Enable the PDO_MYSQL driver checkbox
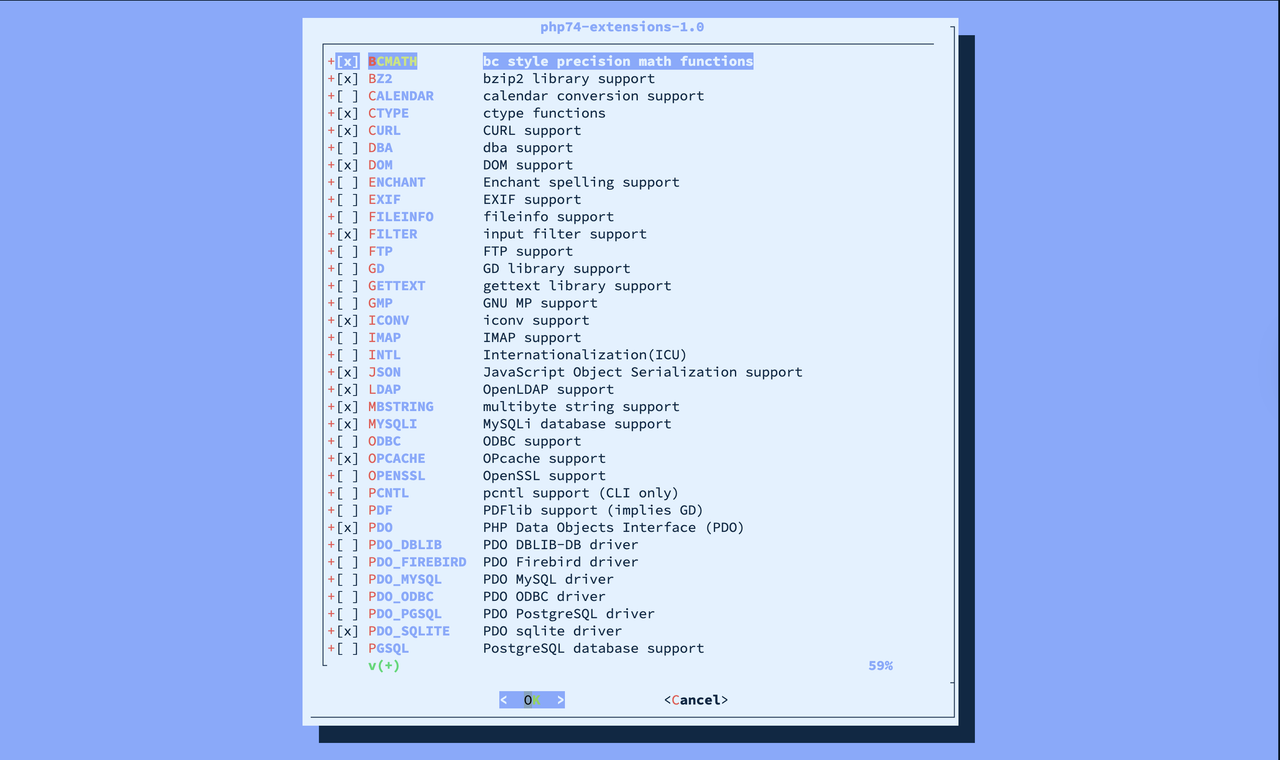Viewport: 1280px width, 760px height. [347, 579]
